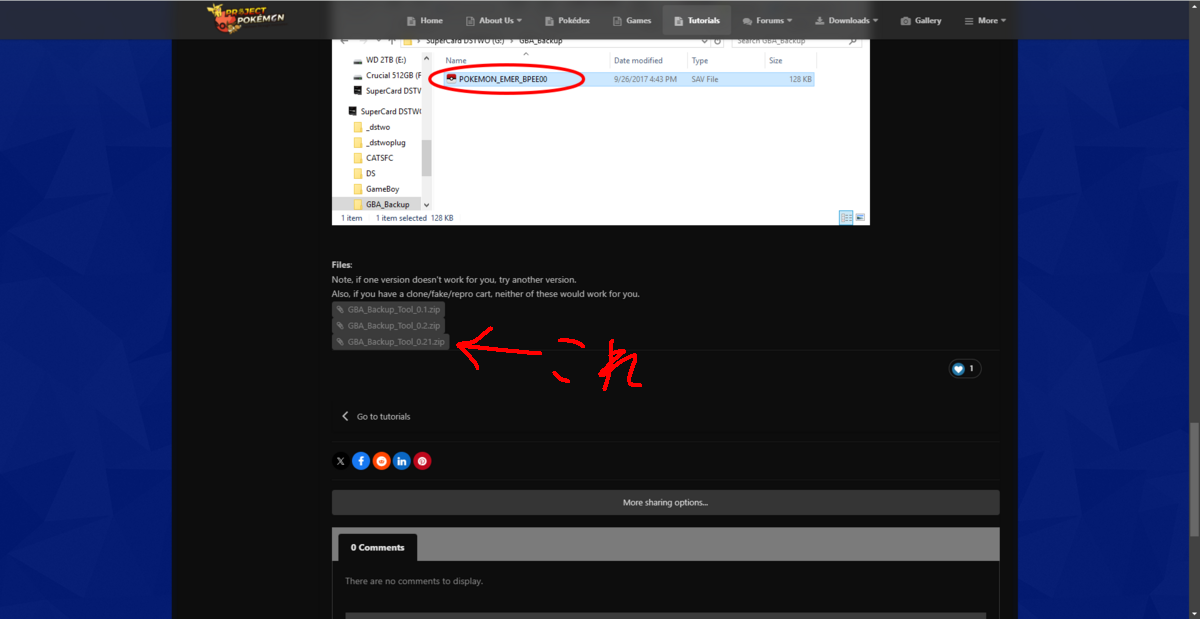Select Crucial 512GB drive in tree

point(387,76)
